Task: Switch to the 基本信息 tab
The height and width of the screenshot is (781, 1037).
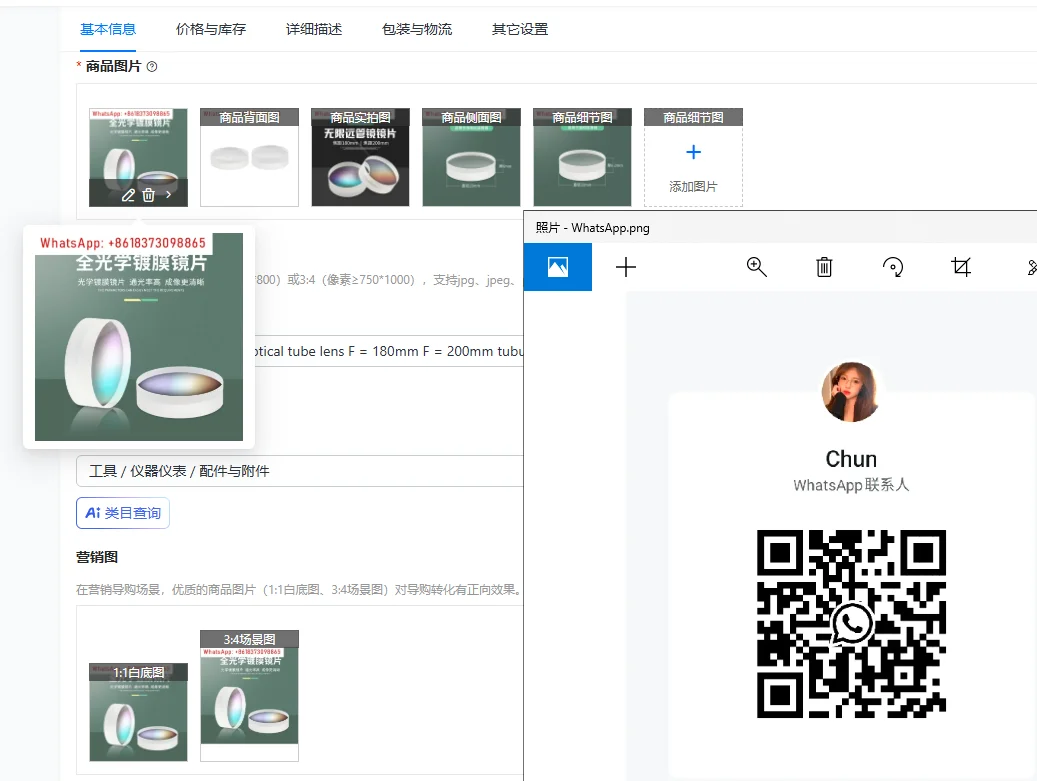Action: 108,29
